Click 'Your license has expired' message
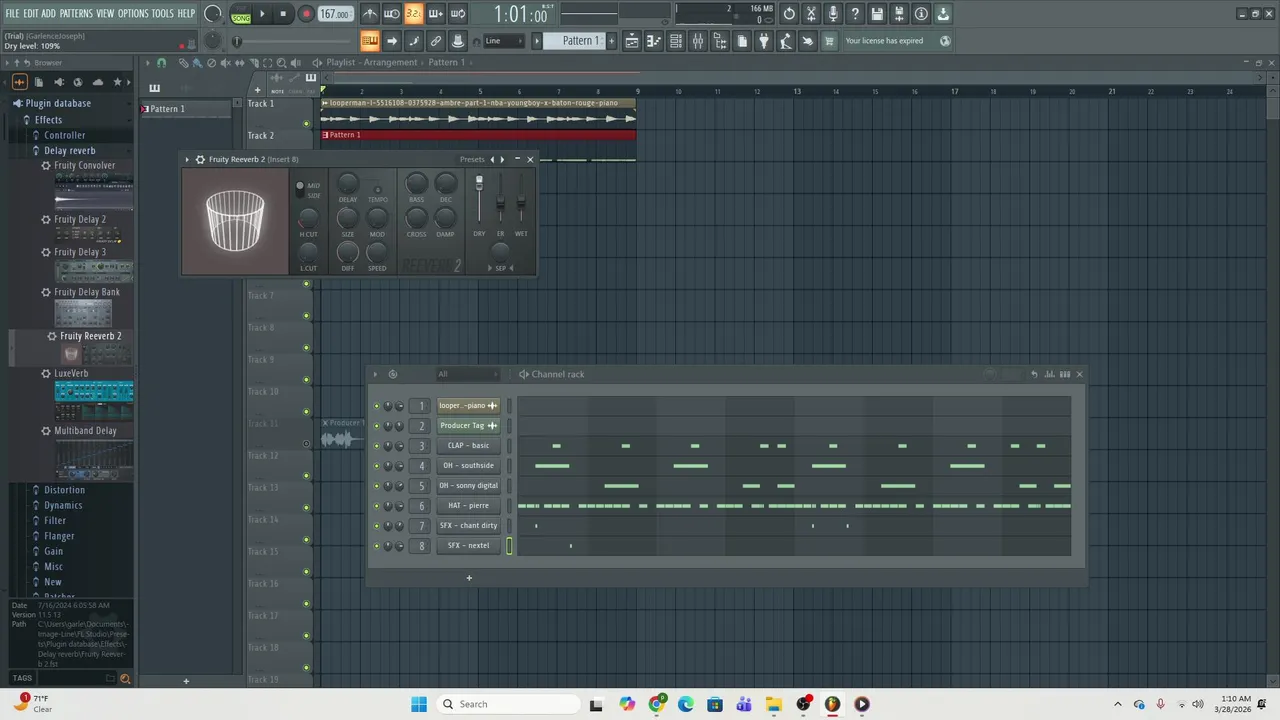The image size is (1280, 720). tap(884, 41)
